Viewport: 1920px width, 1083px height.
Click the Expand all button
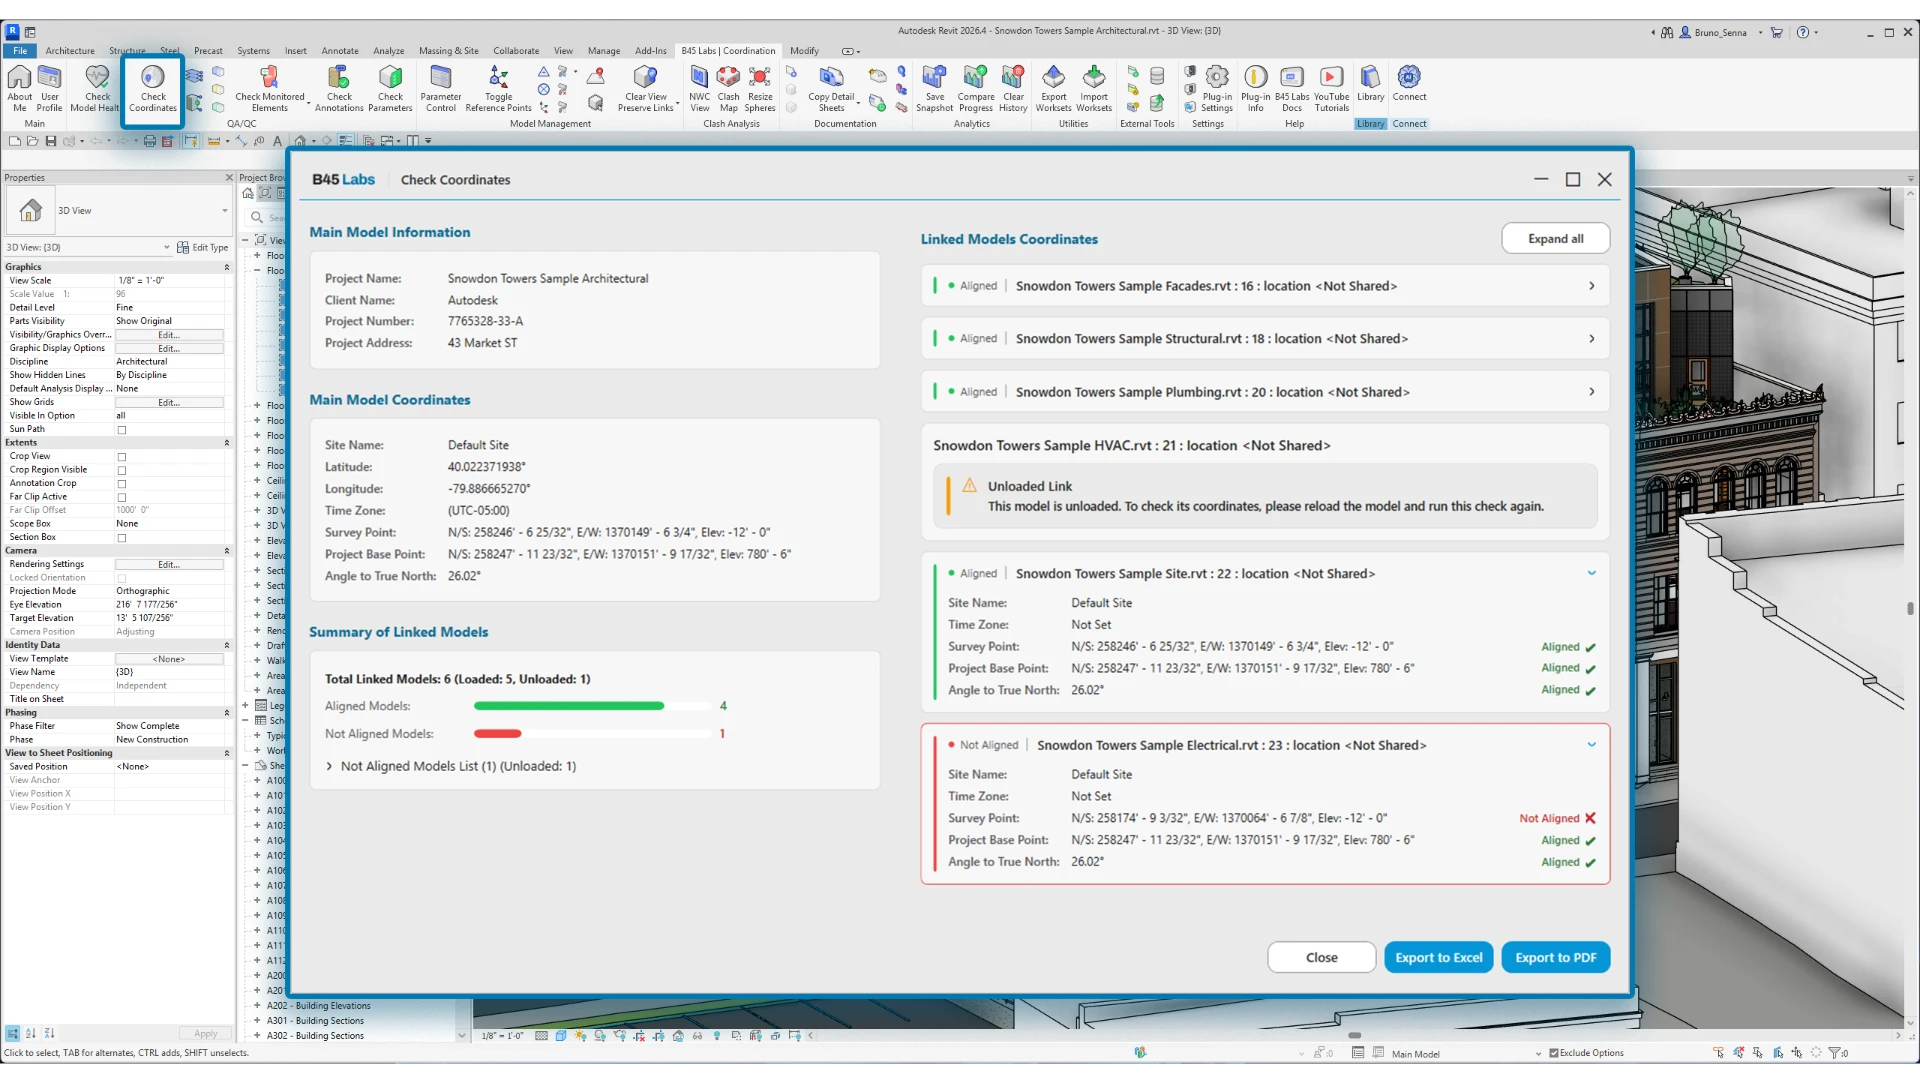pos(1555,239)
